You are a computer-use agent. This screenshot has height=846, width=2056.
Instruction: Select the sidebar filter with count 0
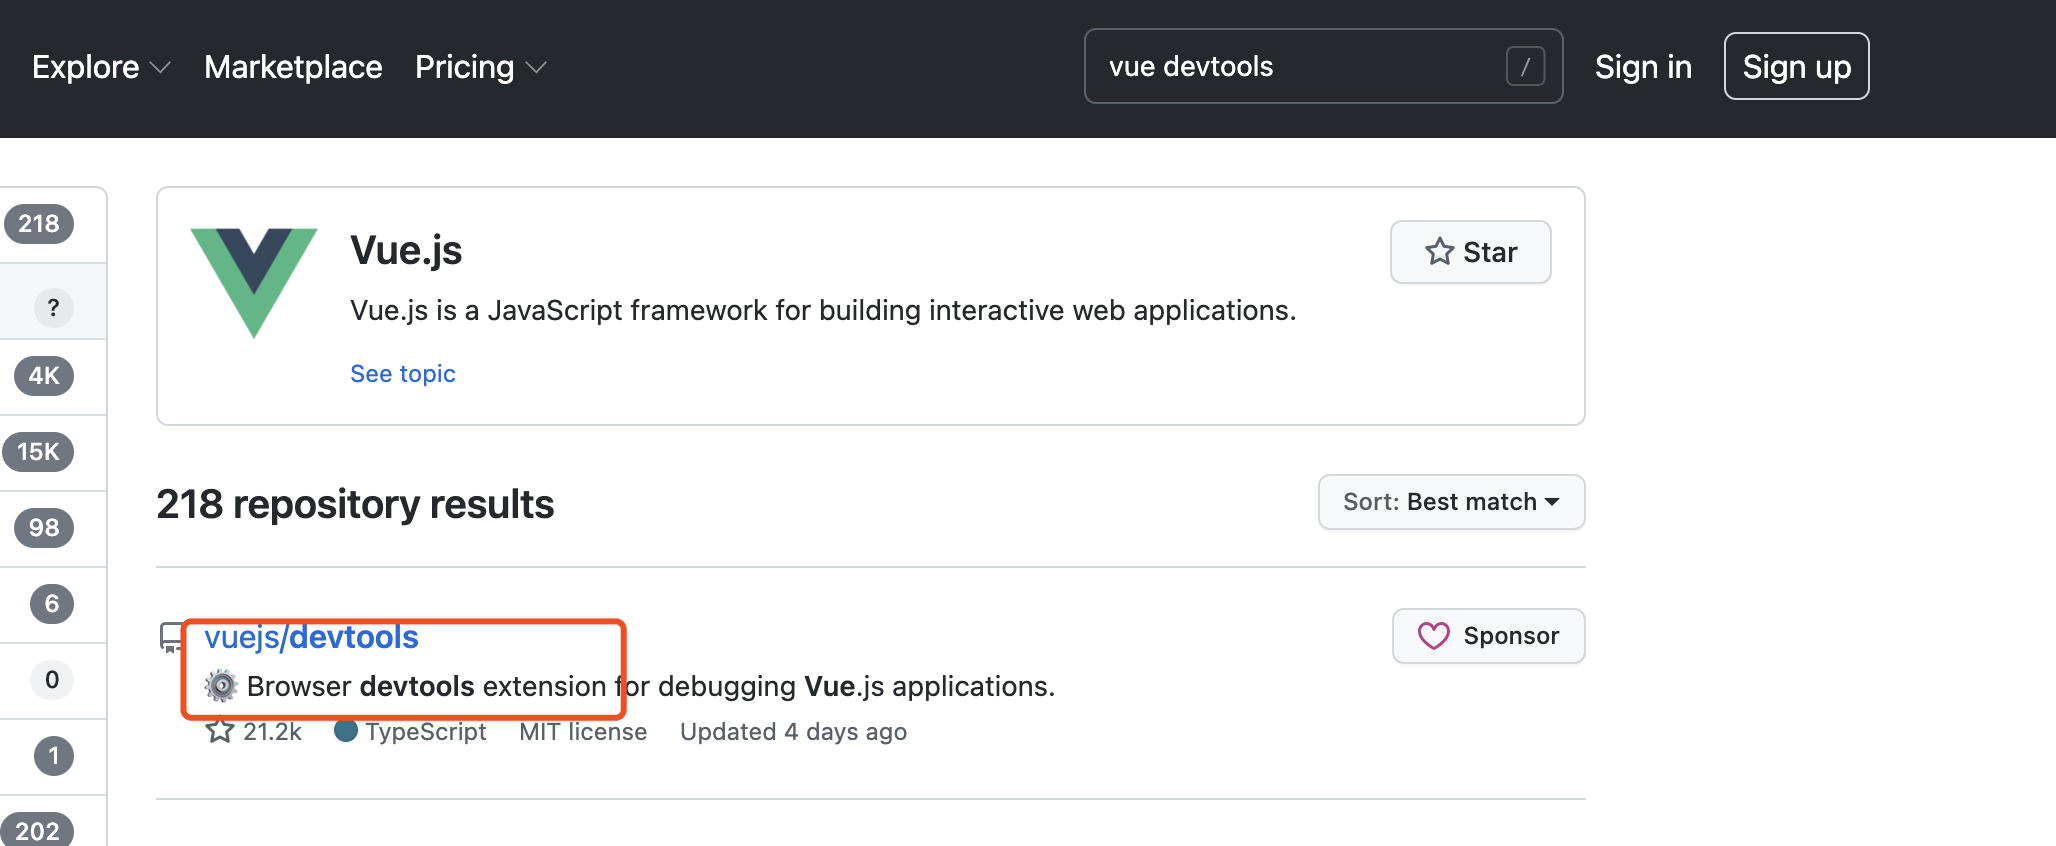[53, 680]
